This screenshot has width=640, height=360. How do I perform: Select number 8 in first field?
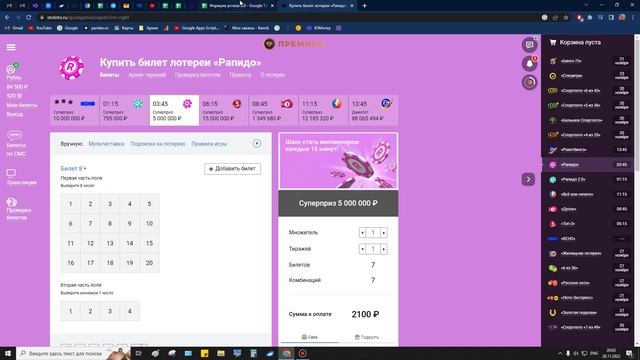coord(110,224)
